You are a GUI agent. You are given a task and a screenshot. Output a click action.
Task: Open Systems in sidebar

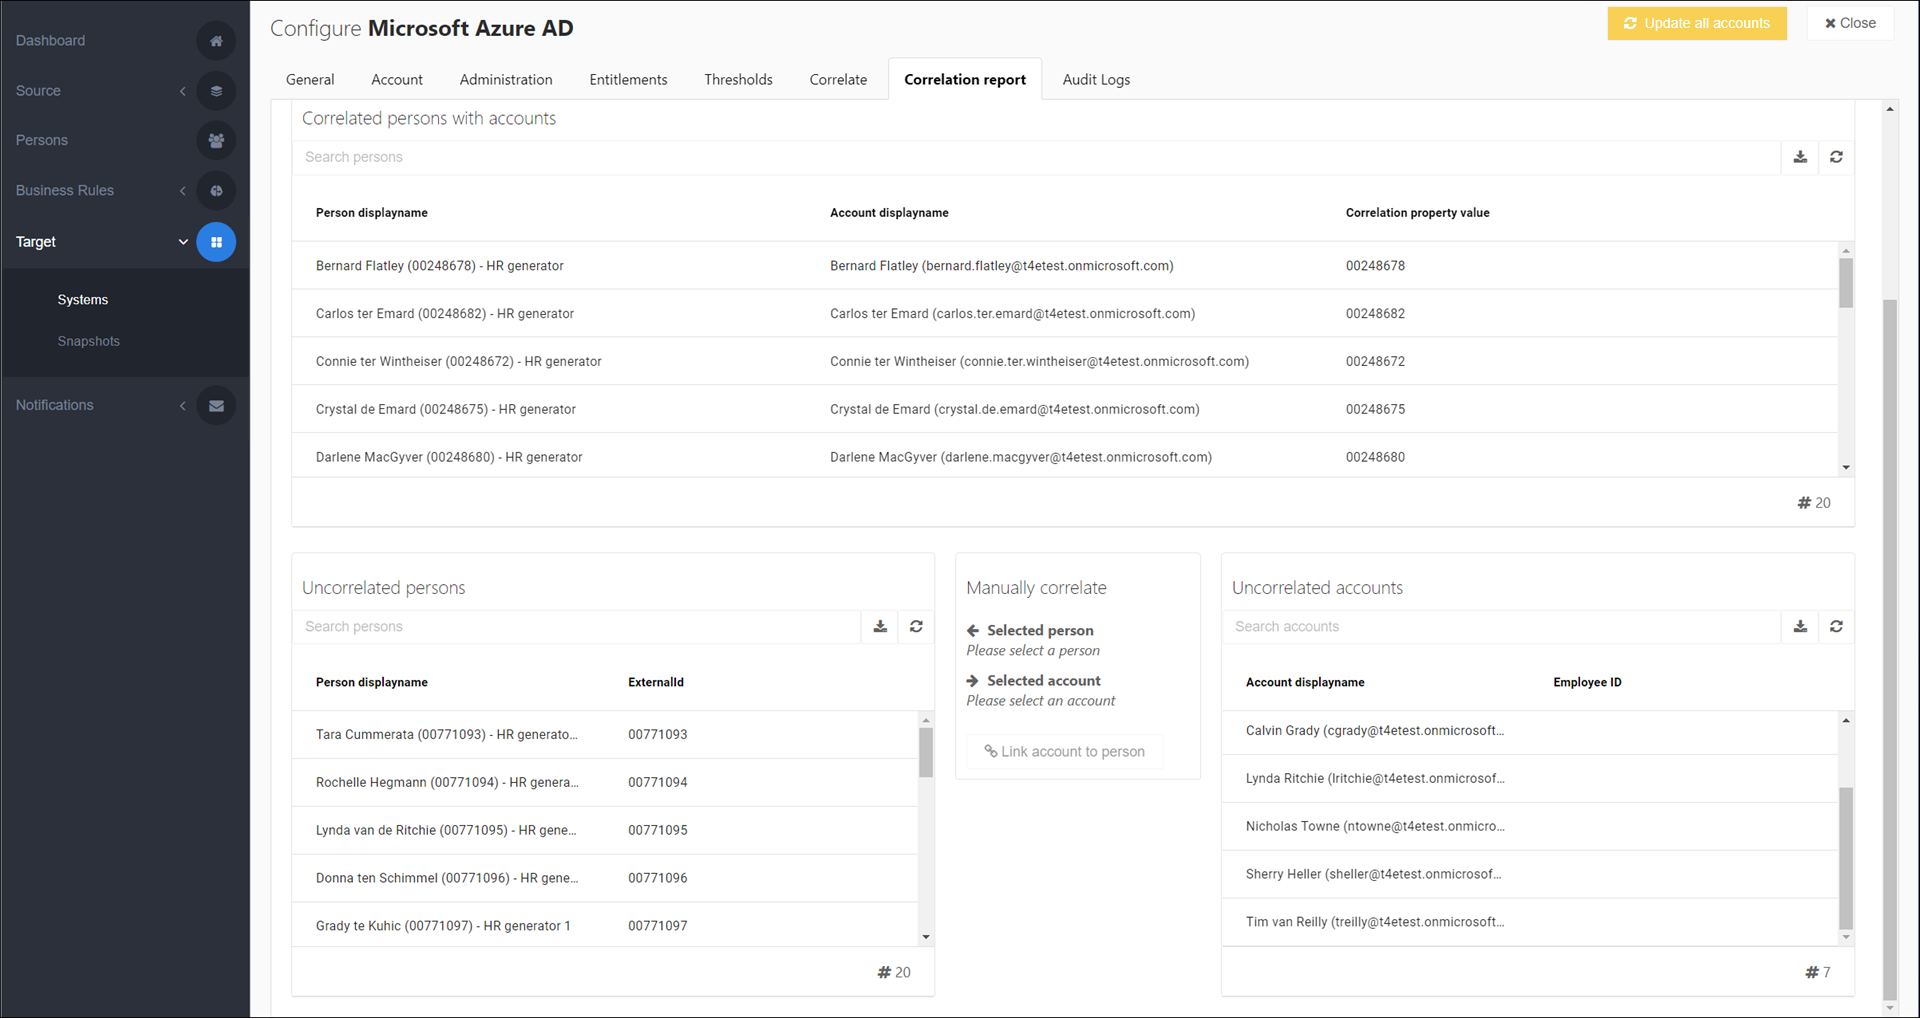[83, 300]
